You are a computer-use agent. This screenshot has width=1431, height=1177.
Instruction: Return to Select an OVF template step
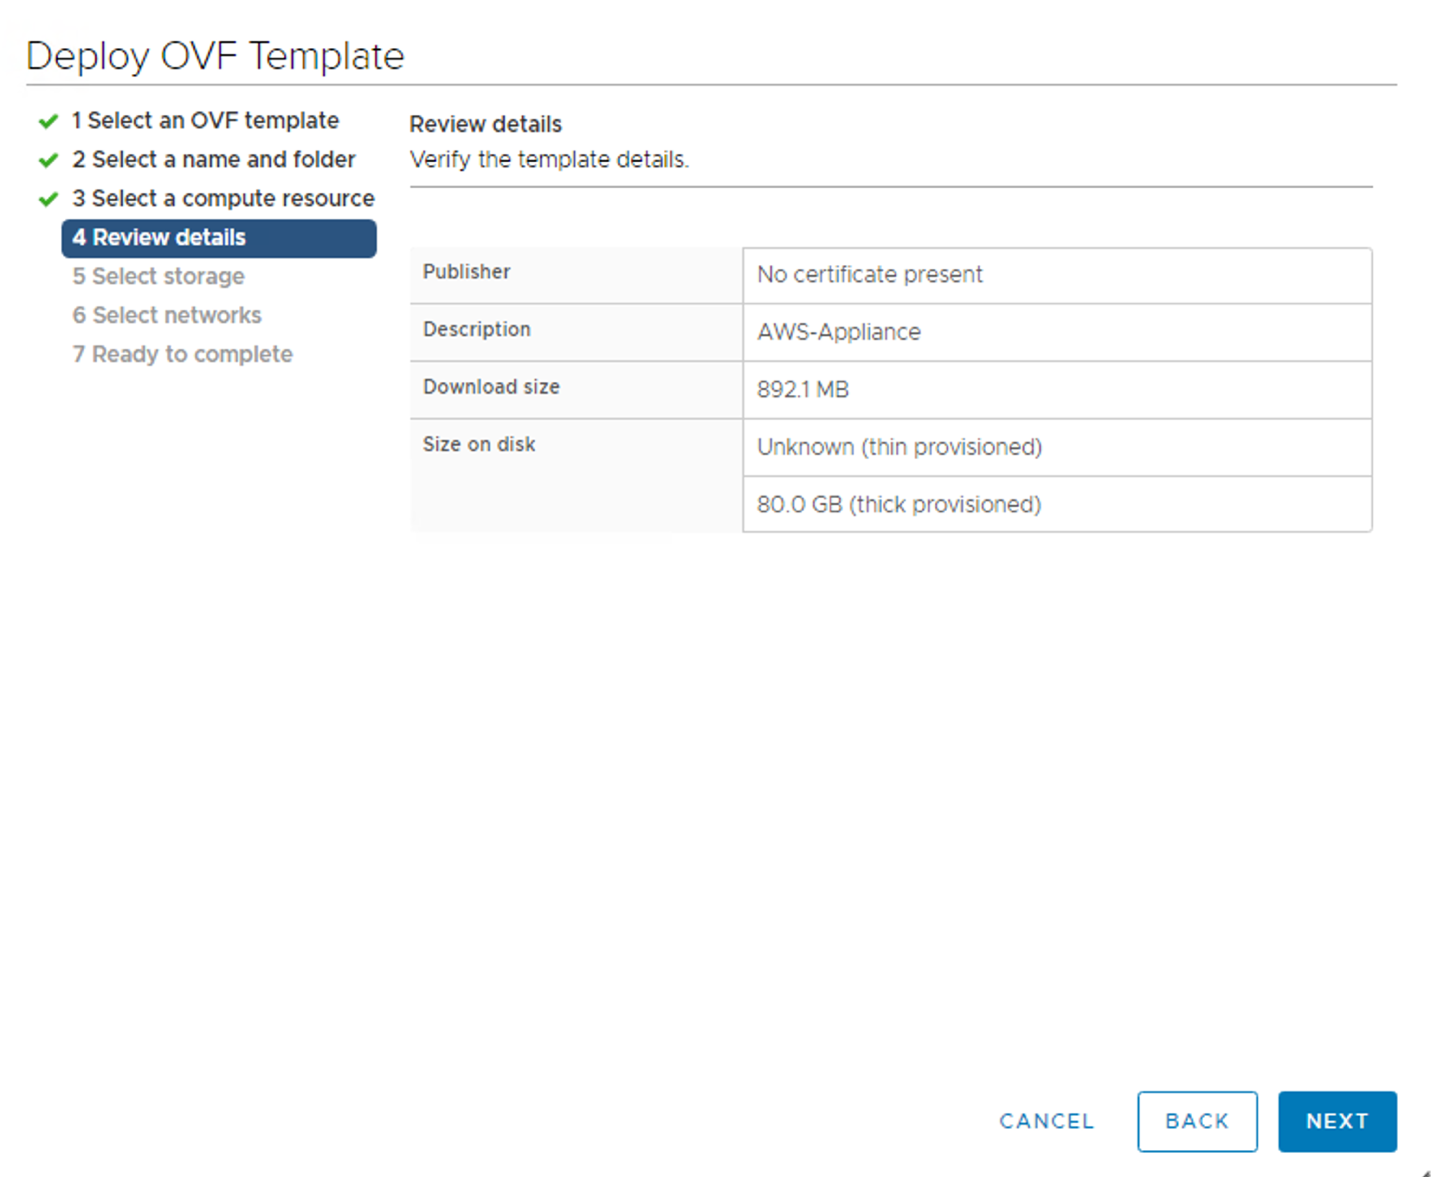click(205, 120)
